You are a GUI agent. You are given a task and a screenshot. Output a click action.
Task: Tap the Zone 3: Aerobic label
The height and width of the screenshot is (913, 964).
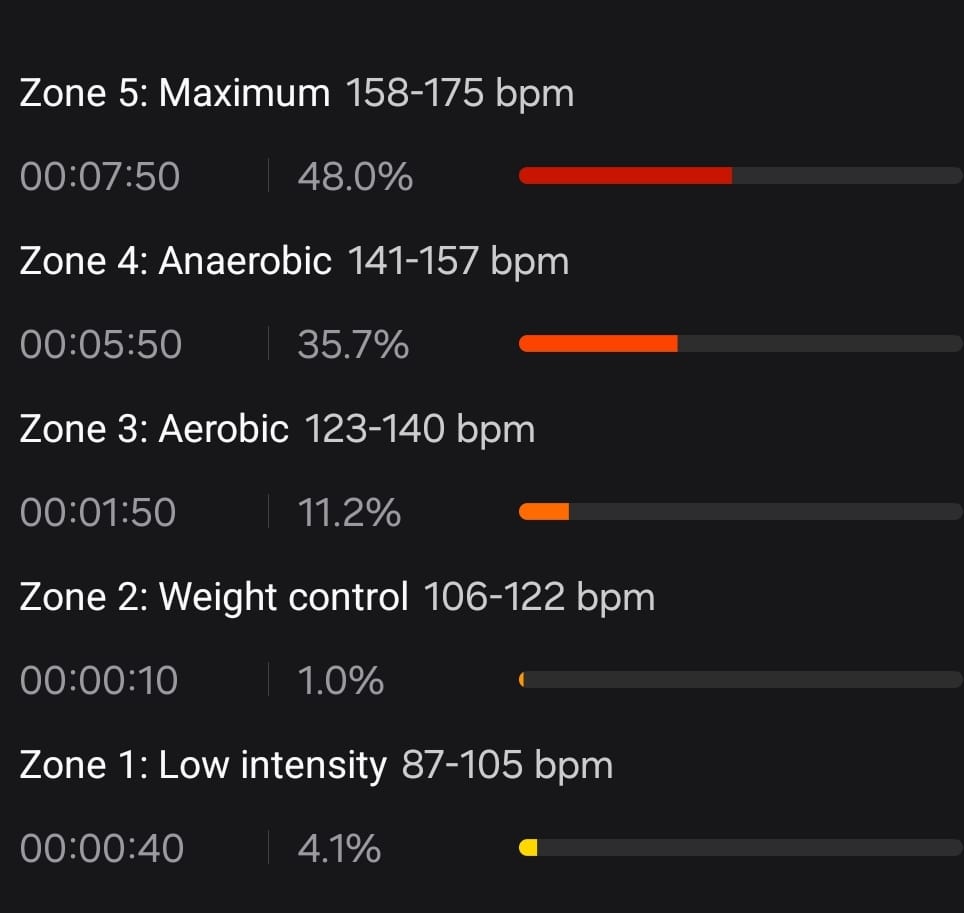[x=154, y=430]
